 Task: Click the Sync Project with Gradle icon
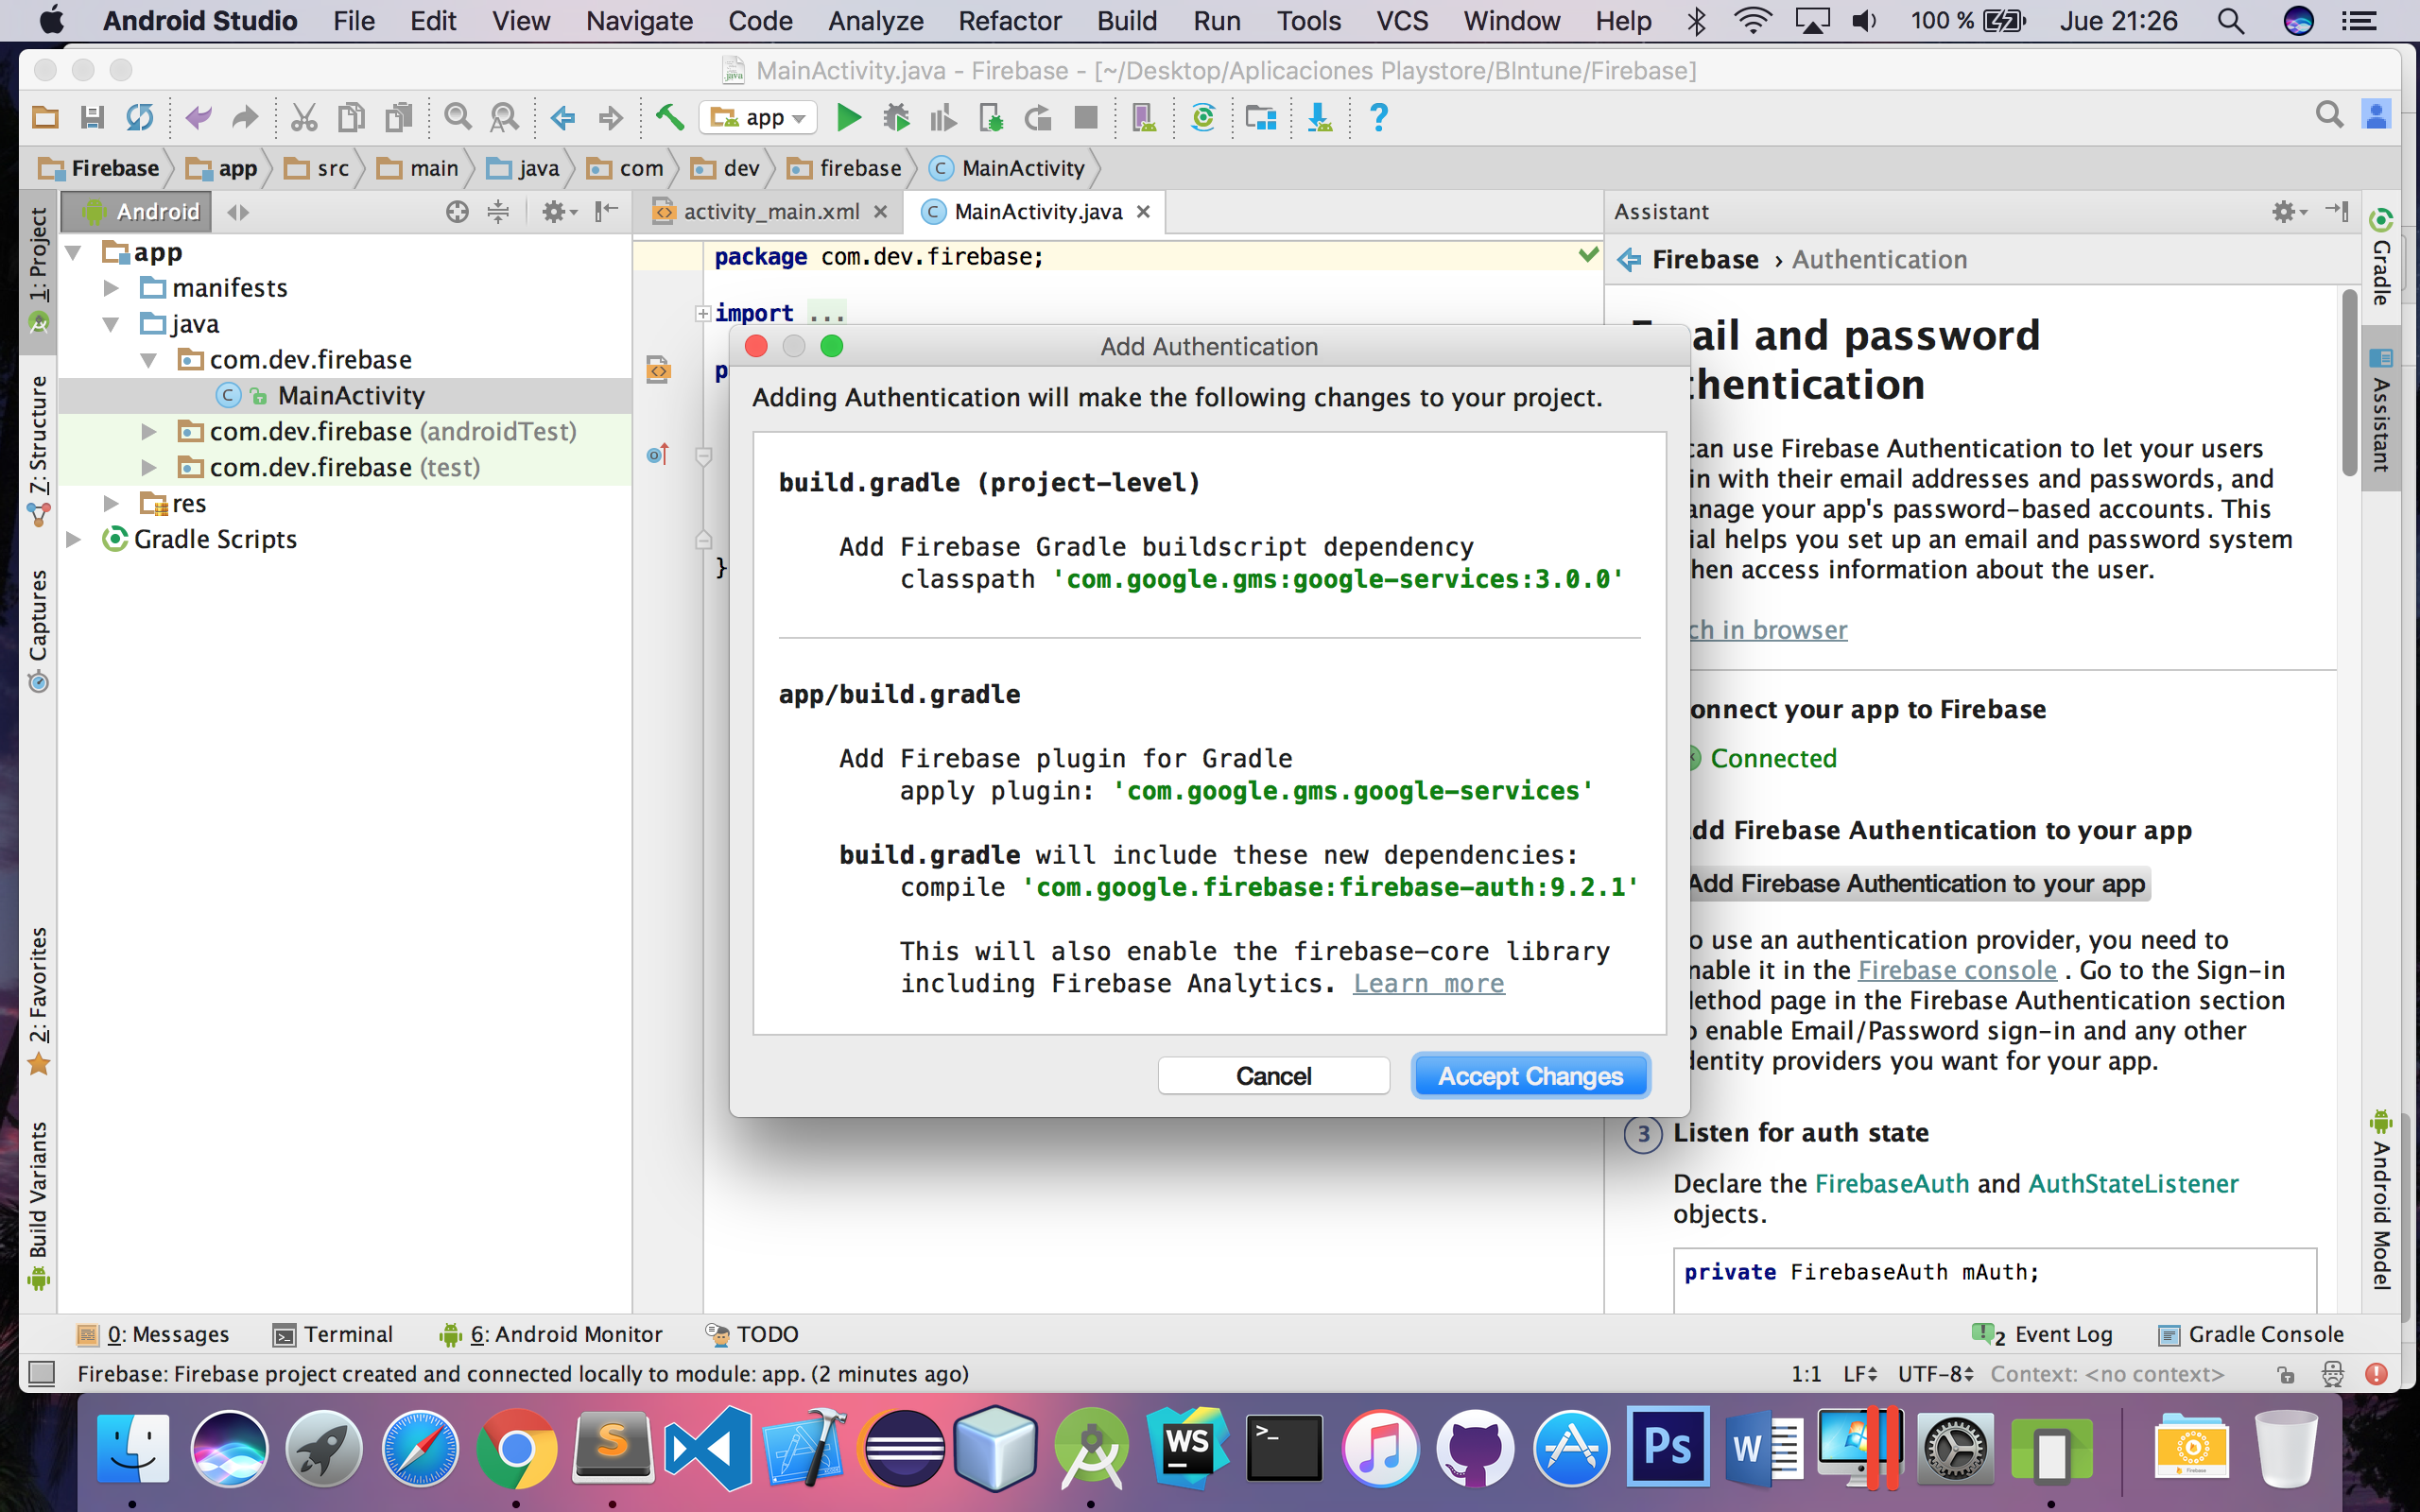pos(1203,118)
